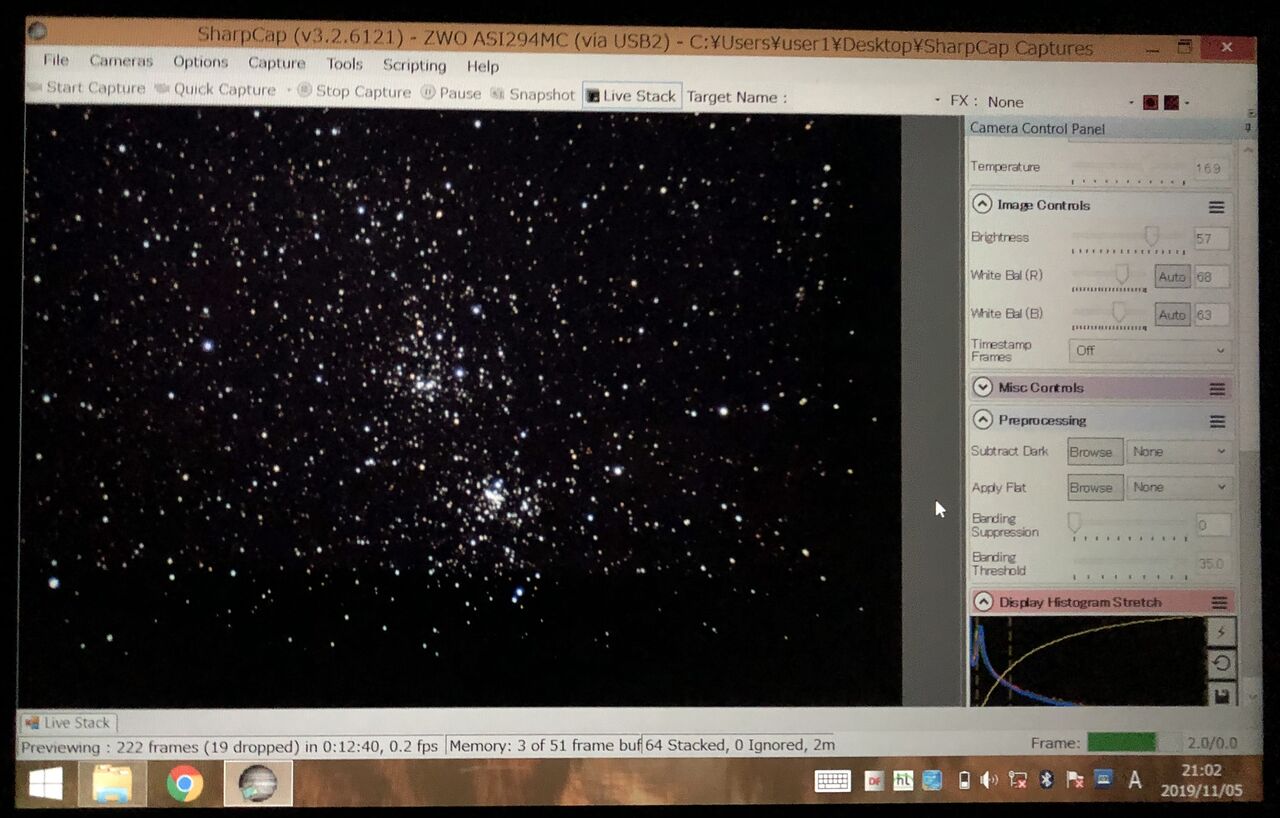Collapse the Display Histogram Stretch section
The image size is (1280, 818).
click(983, 602)
